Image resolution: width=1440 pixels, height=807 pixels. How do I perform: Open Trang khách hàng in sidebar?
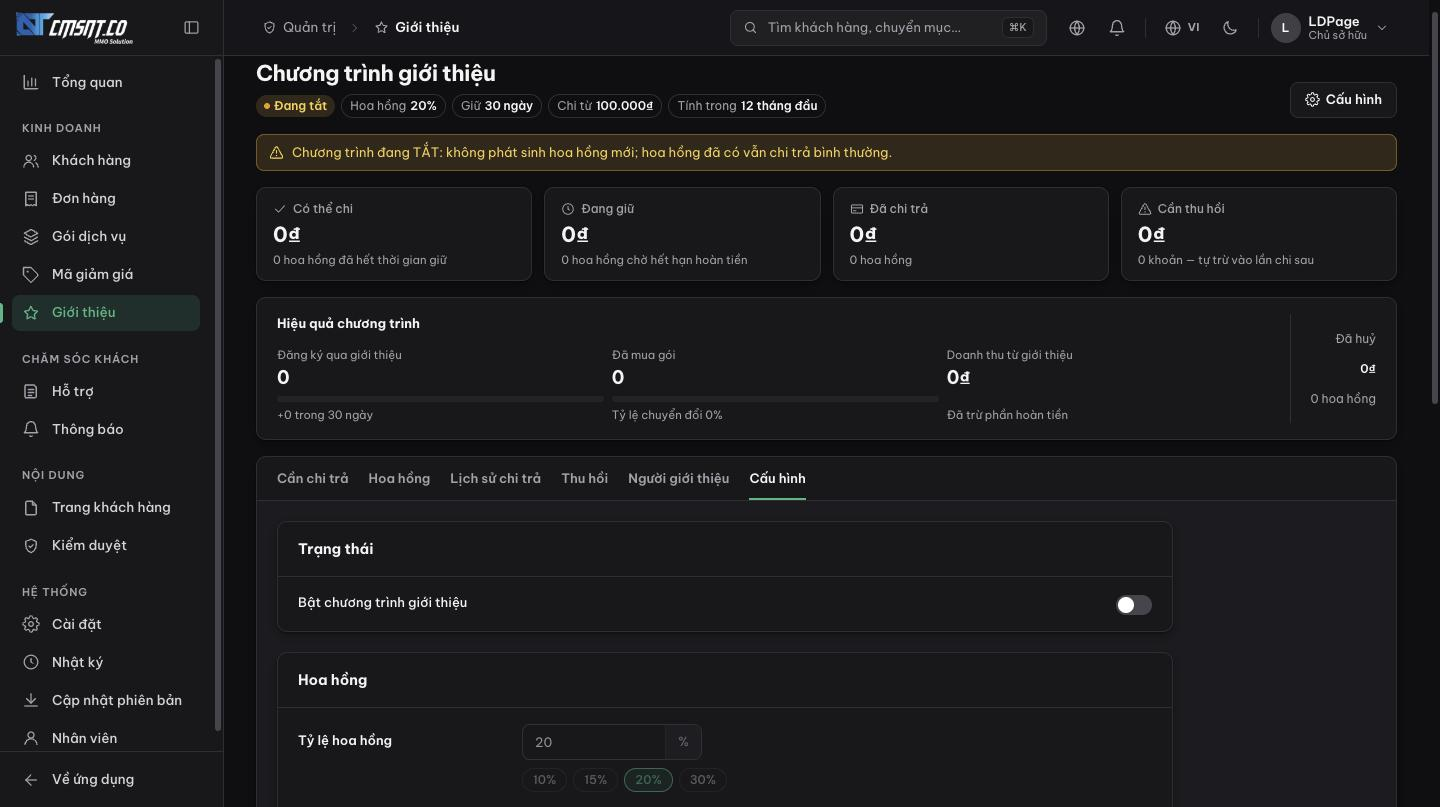click(x=106, y=507)
